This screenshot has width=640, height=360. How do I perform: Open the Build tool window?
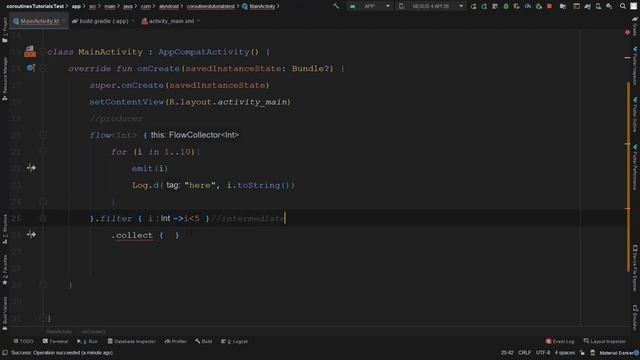pyautogui.click(x=203, y=341)
